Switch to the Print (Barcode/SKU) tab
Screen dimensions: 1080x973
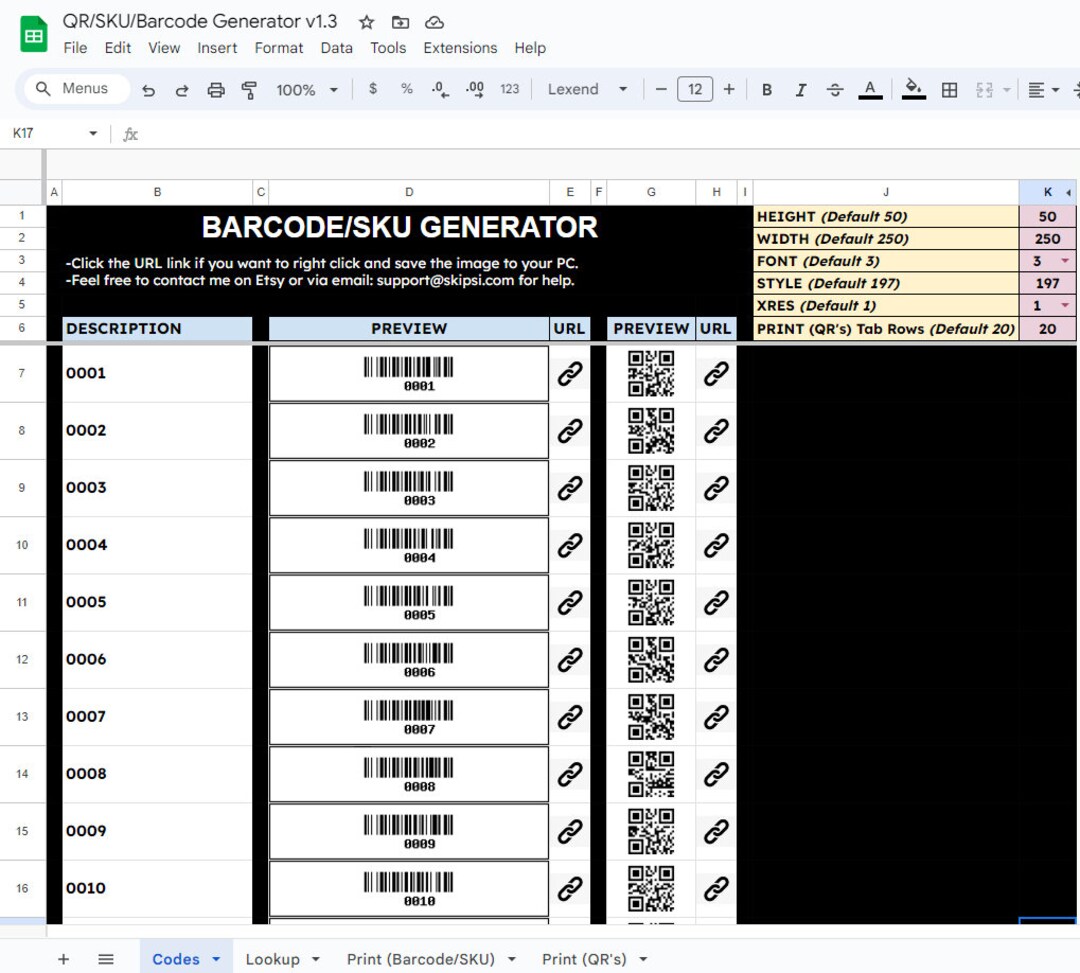[421, 959]
